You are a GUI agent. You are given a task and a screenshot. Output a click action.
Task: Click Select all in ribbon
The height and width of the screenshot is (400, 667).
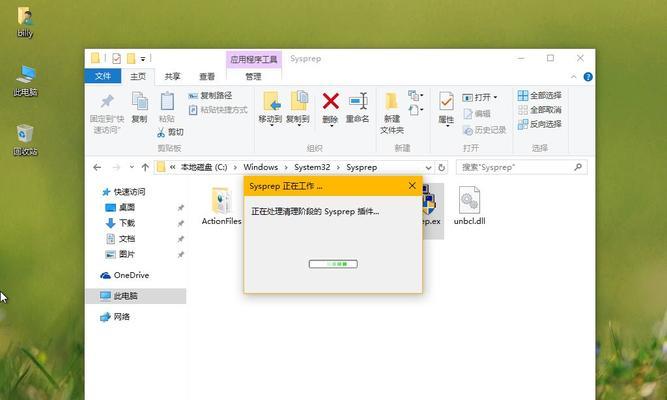pos(539,95)
